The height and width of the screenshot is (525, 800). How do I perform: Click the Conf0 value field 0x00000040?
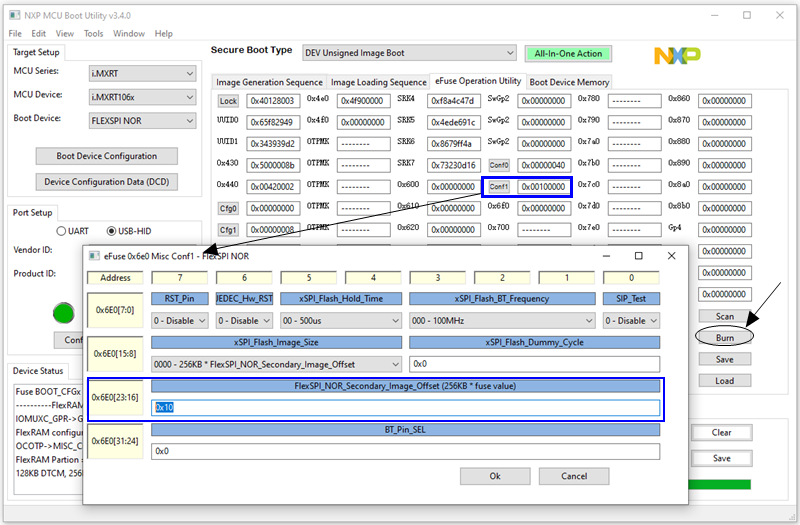(544, 165)
